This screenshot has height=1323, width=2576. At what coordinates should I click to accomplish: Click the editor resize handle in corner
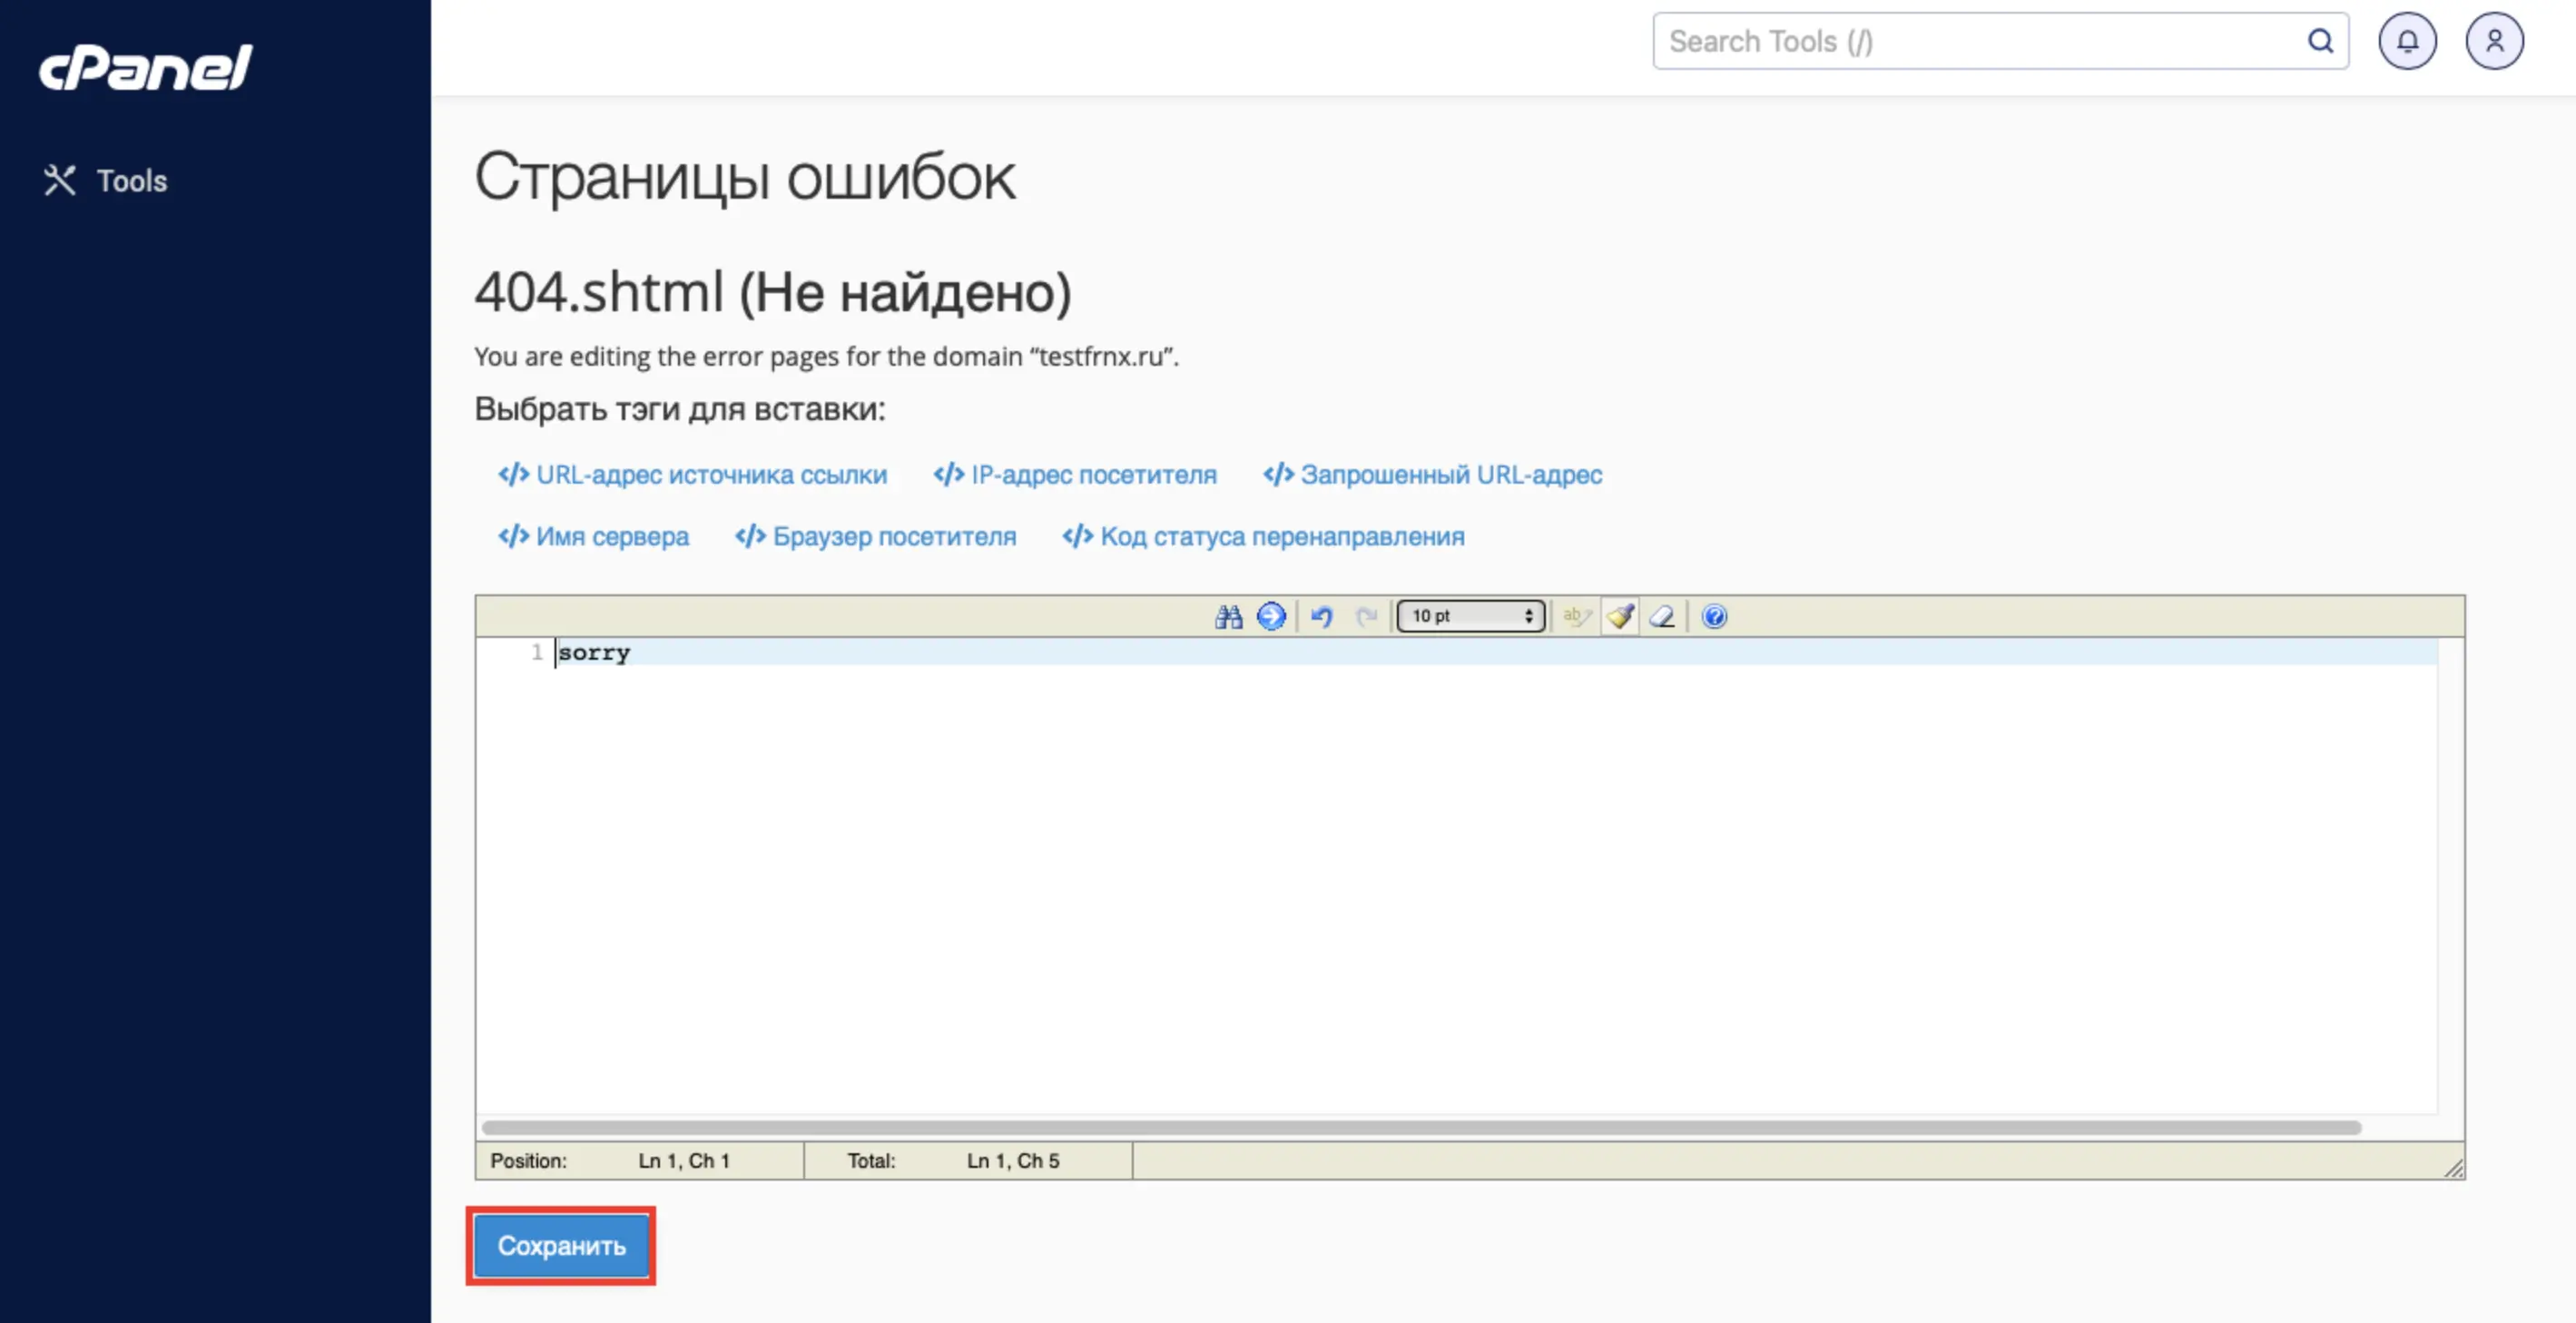click(2453, 1167)
